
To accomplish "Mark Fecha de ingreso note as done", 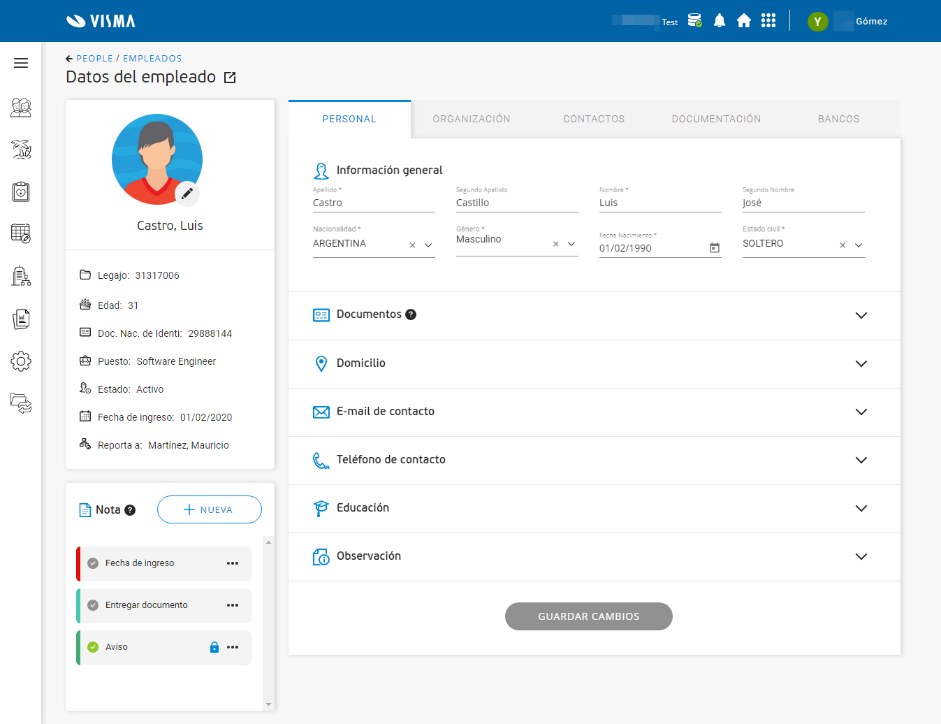I will click(93, 563).
